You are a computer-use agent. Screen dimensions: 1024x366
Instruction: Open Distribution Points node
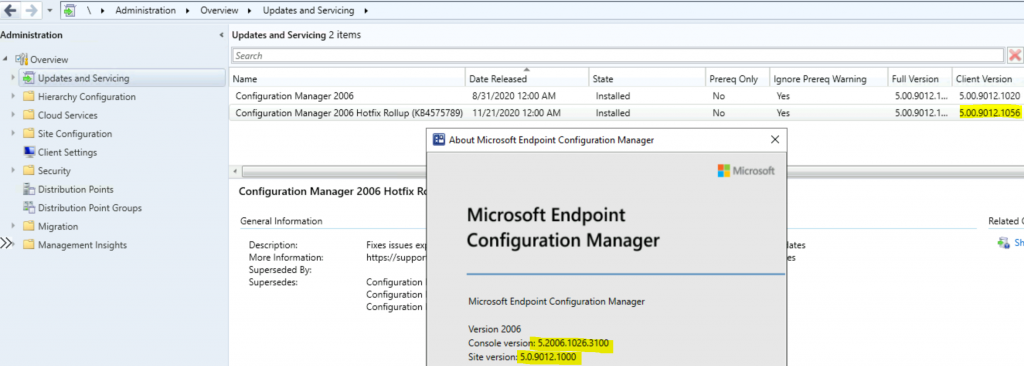click(x=76, y=190)
